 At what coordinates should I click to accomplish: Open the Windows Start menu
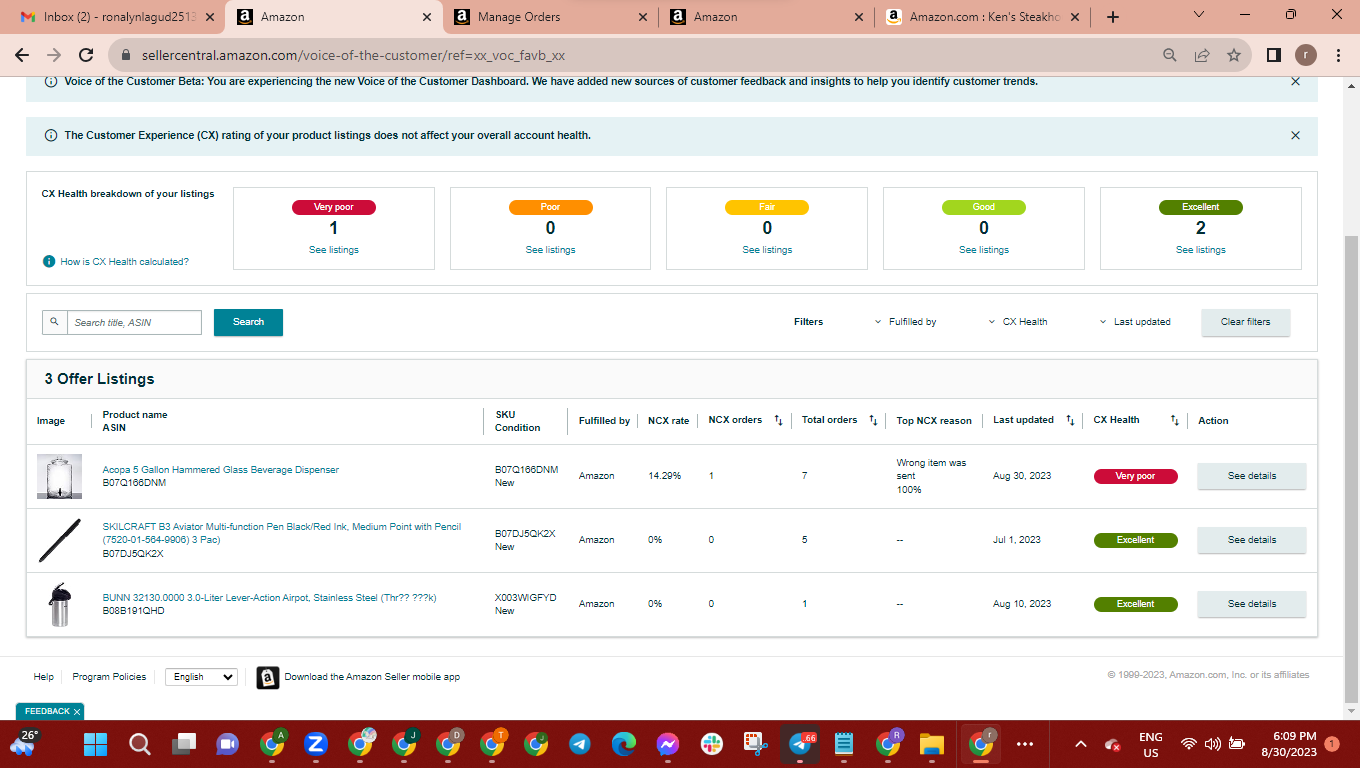(95, 744)
